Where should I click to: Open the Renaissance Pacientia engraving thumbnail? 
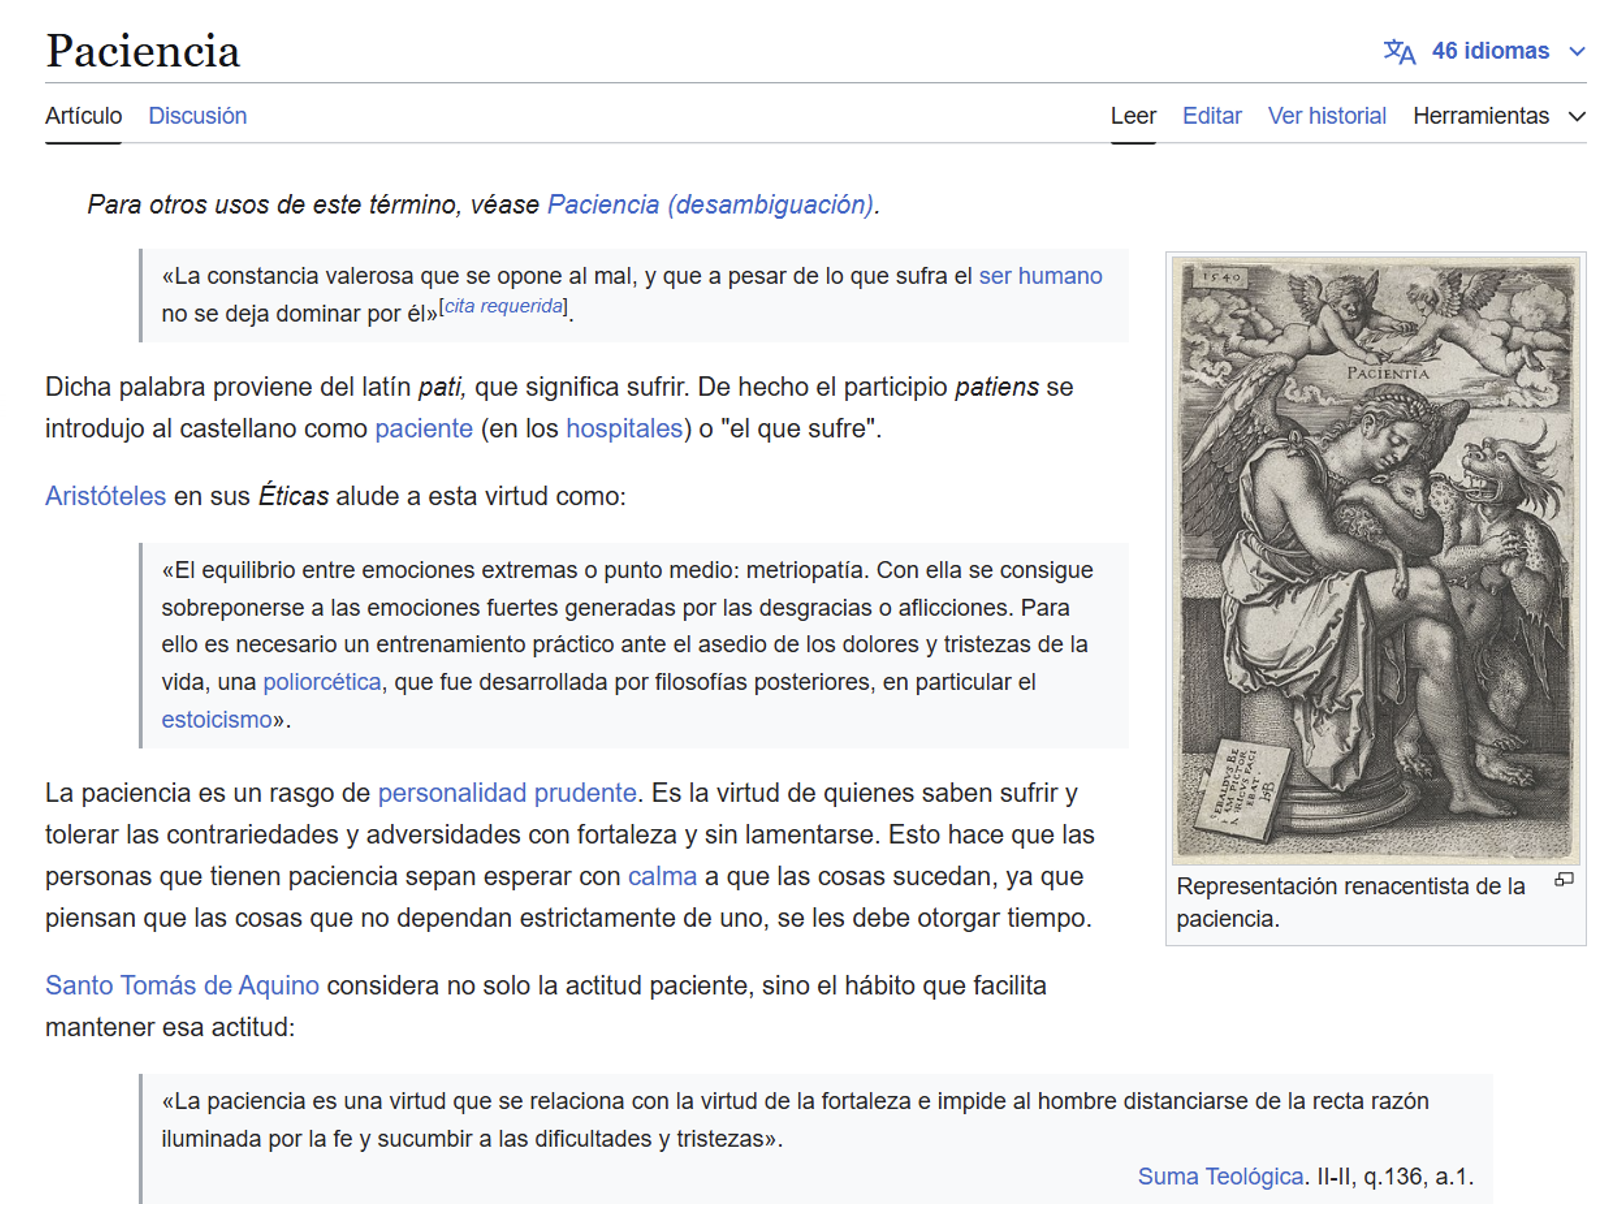[1375, 560]
